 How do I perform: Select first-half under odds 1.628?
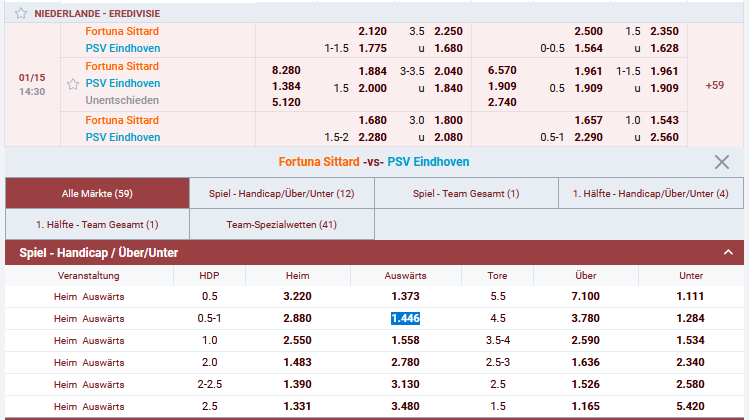point(664,48)
